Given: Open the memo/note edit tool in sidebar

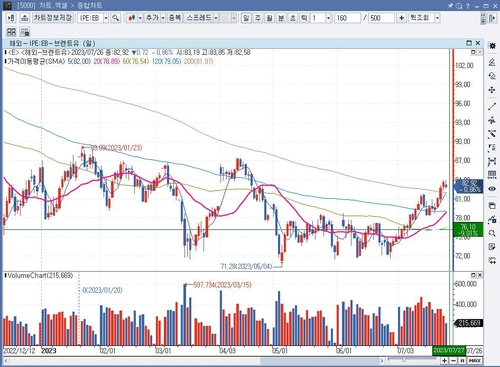Looking at the screenshot, I should pos(492,247).
